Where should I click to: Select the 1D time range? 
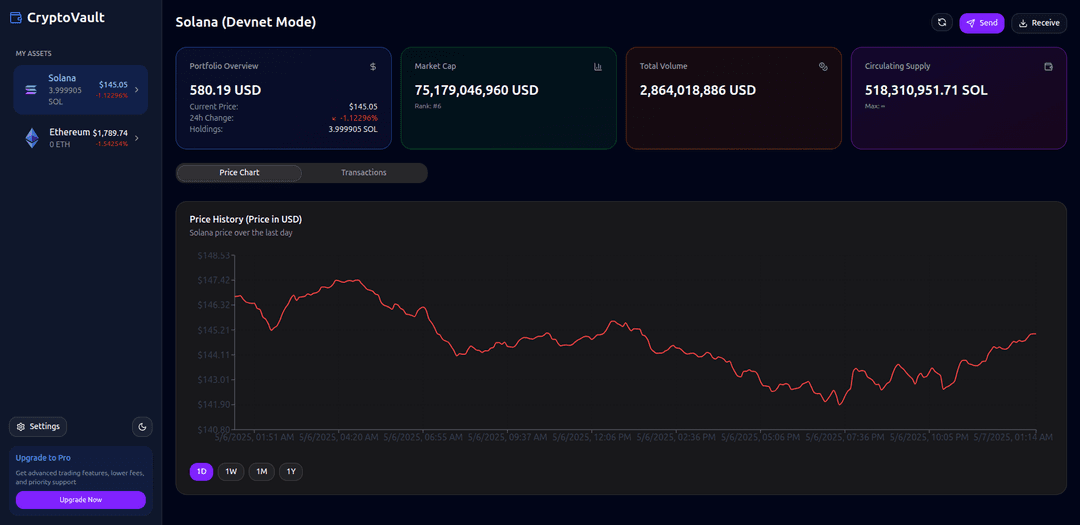tap(202, 471)
